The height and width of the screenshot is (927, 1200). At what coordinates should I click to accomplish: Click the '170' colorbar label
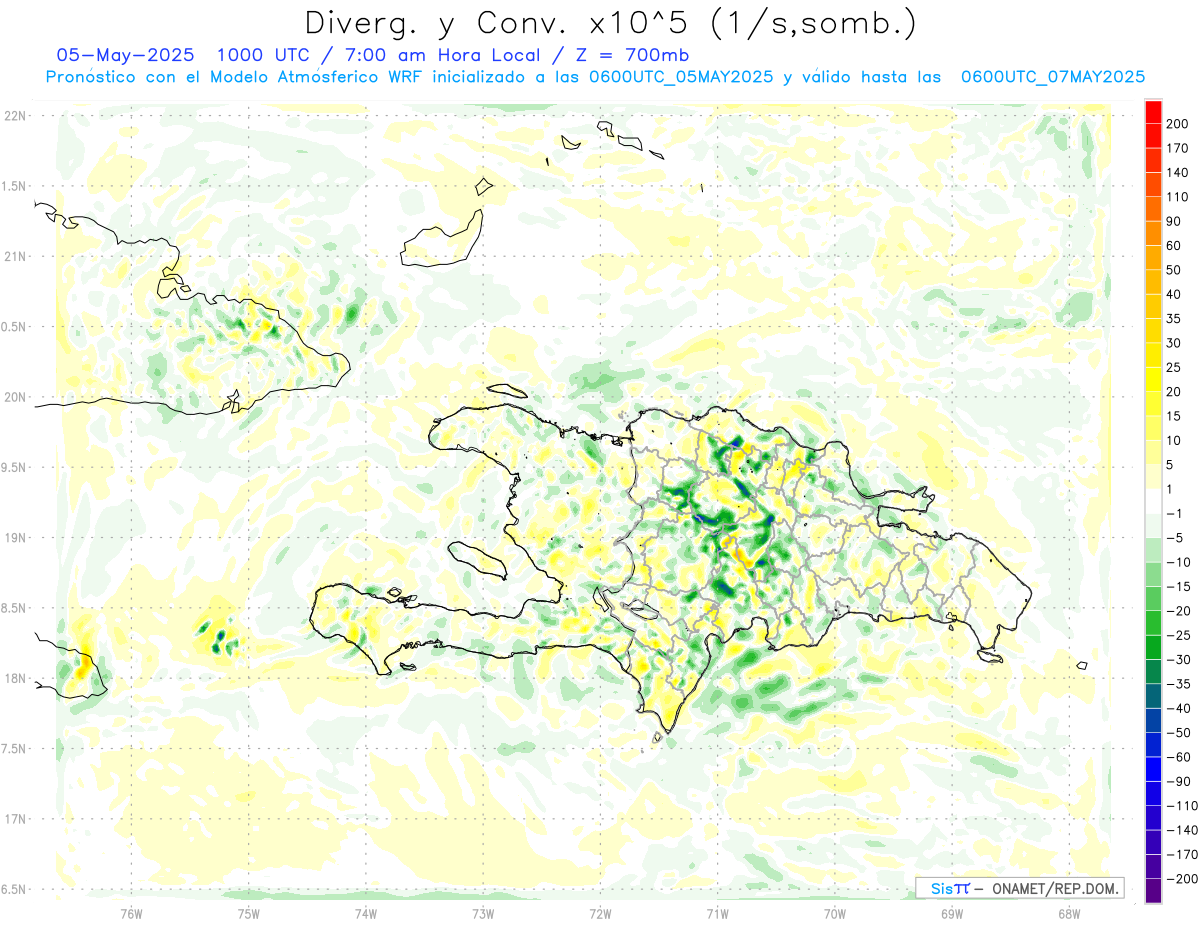[1177, 148]
